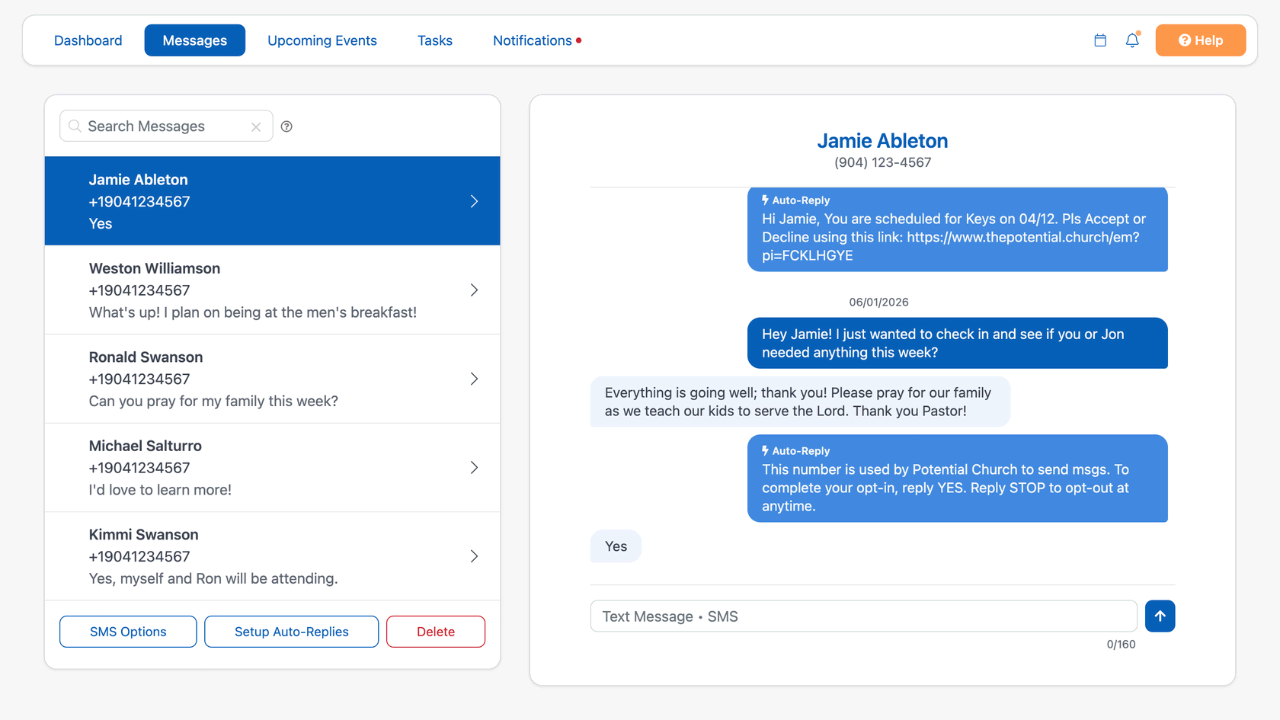Click the 0/160 character counter
This screenshot has width=1280, height=720.
click(x=1121, y=644)
